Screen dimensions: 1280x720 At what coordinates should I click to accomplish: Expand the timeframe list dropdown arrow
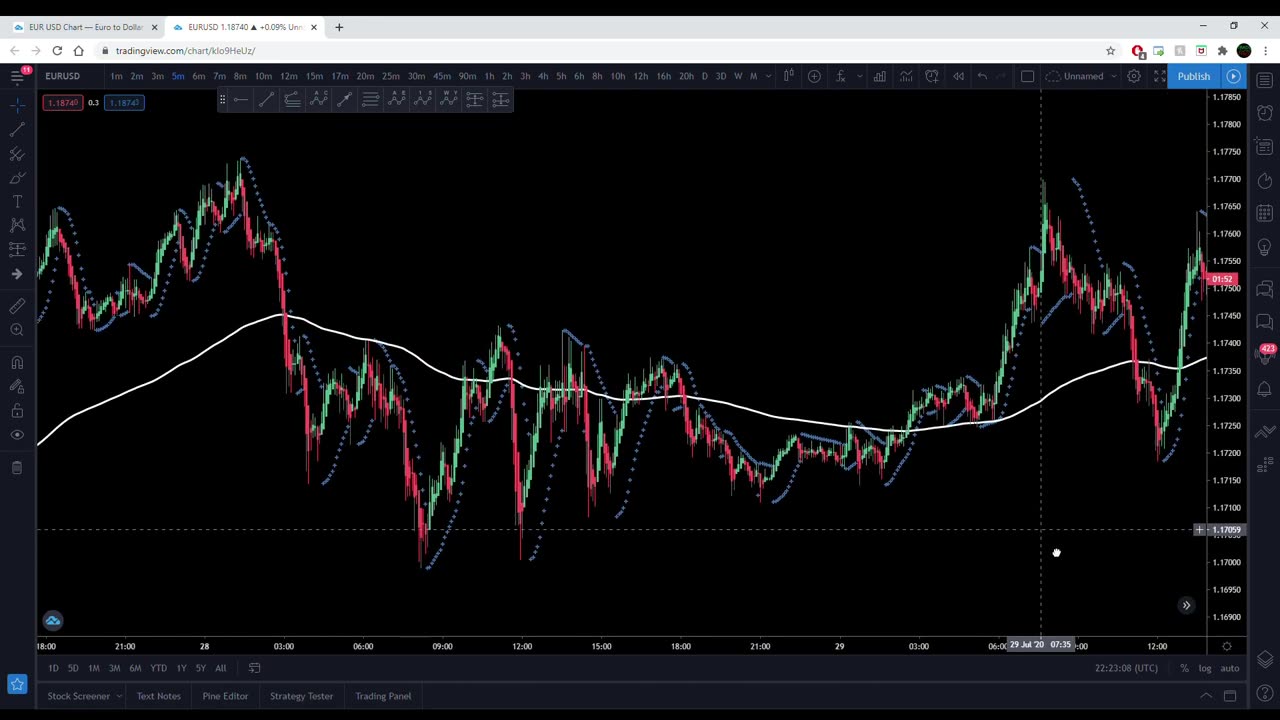pyautogui.click(x=768, y=76)
